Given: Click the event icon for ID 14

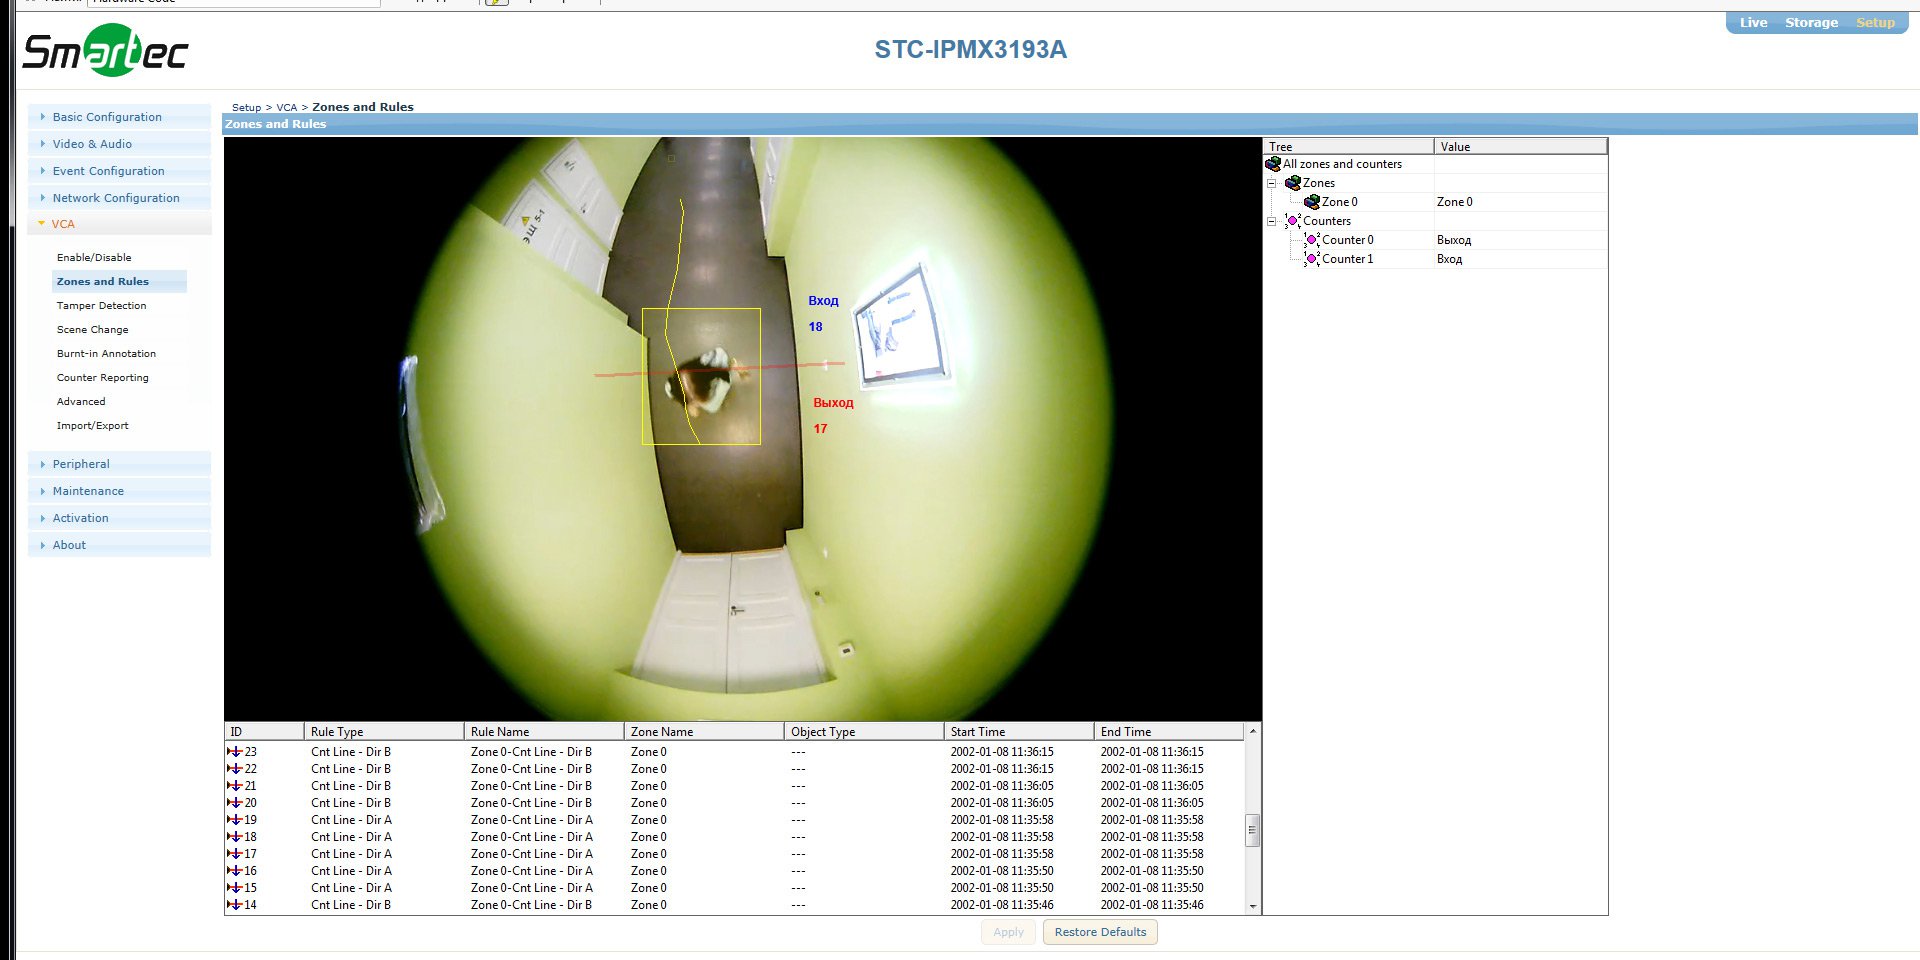Looking at the screenshot, I should click(x=234, y=905).
